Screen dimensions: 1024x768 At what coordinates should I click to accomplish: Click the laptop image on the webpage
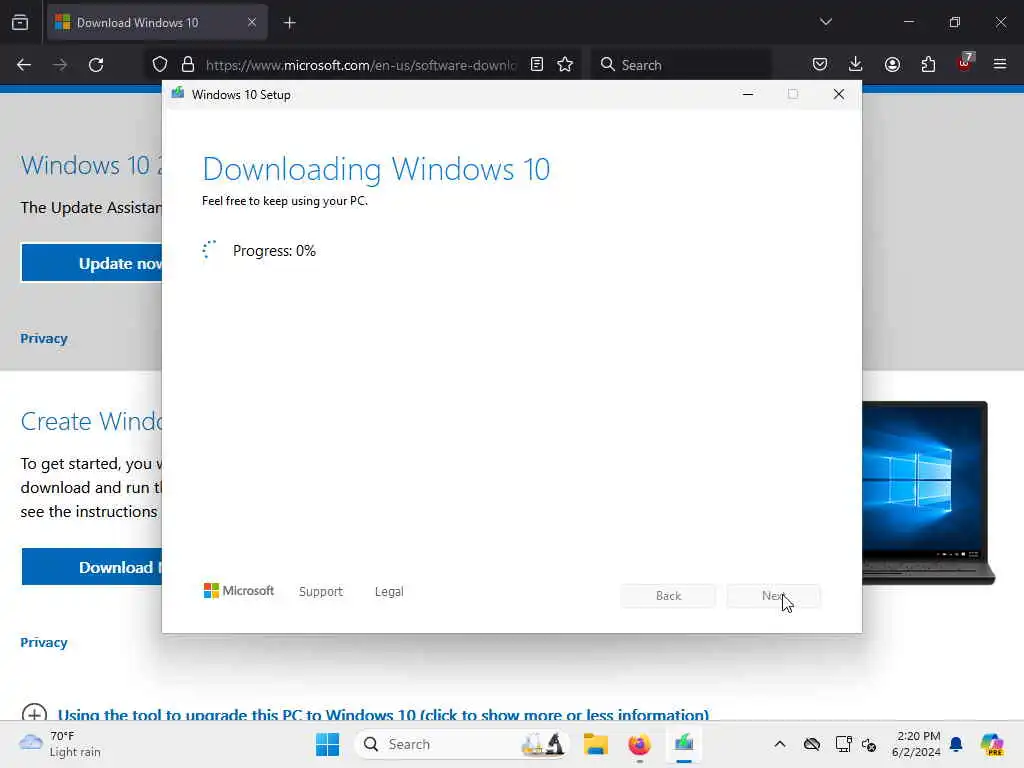[927, 493]
